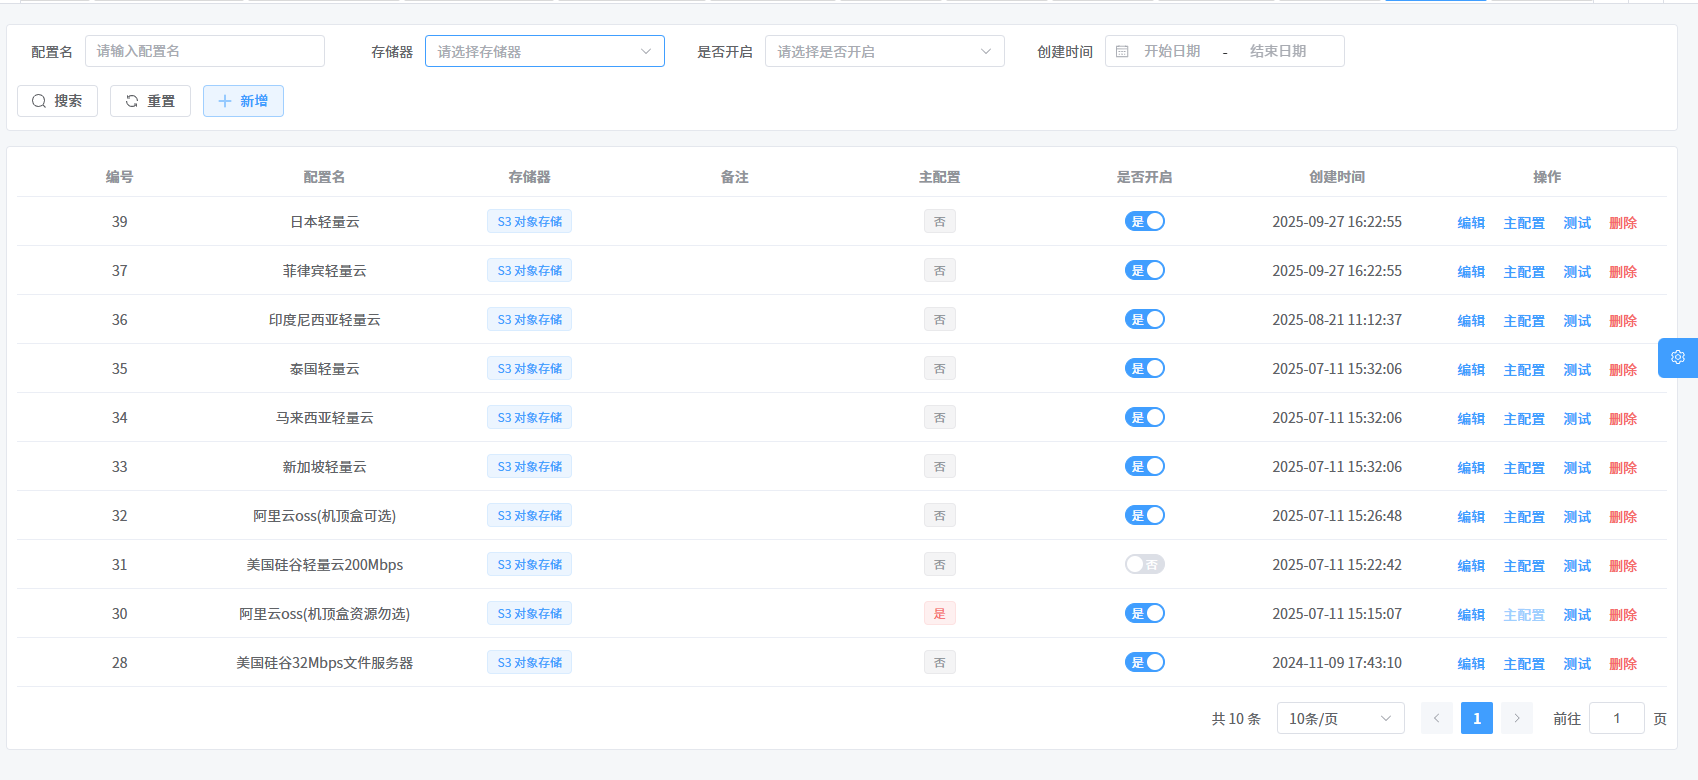Toggle enabled switch for 马来西亚轻量云
Screen dimensions: 1698x780
tap(1145, 417)
